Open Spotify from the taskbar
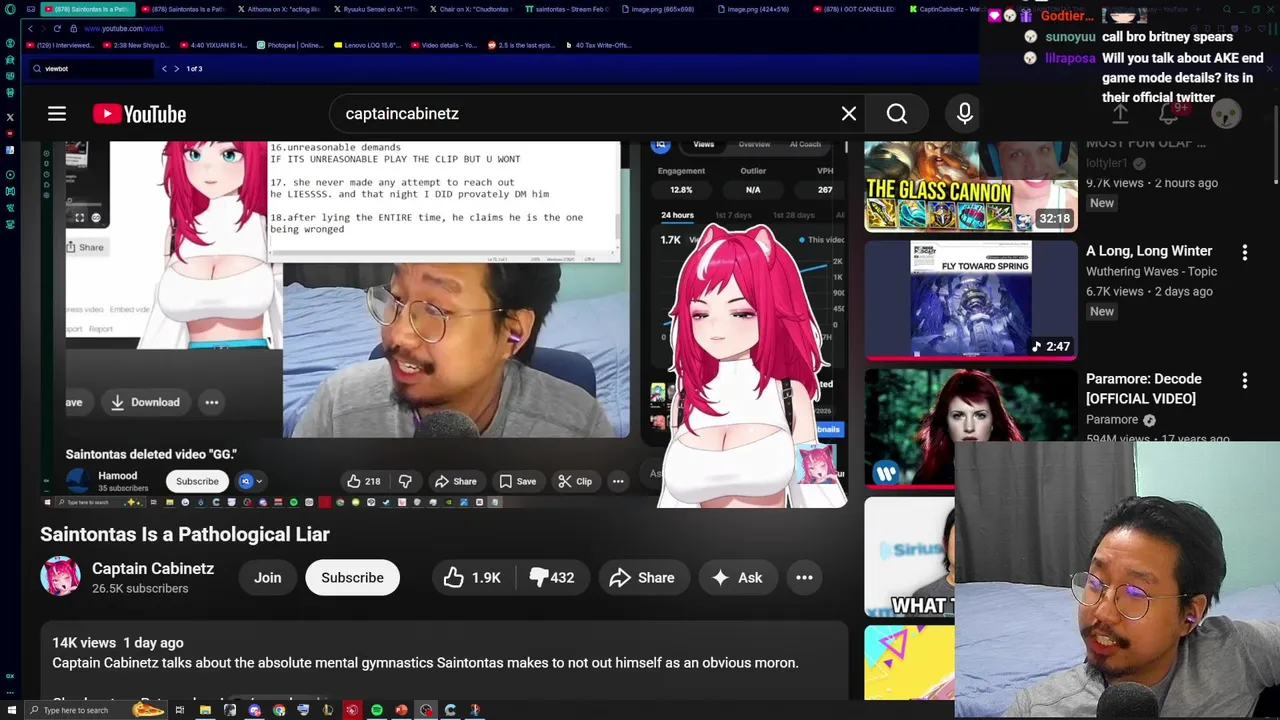1280x720 pixels. [377, 710]
